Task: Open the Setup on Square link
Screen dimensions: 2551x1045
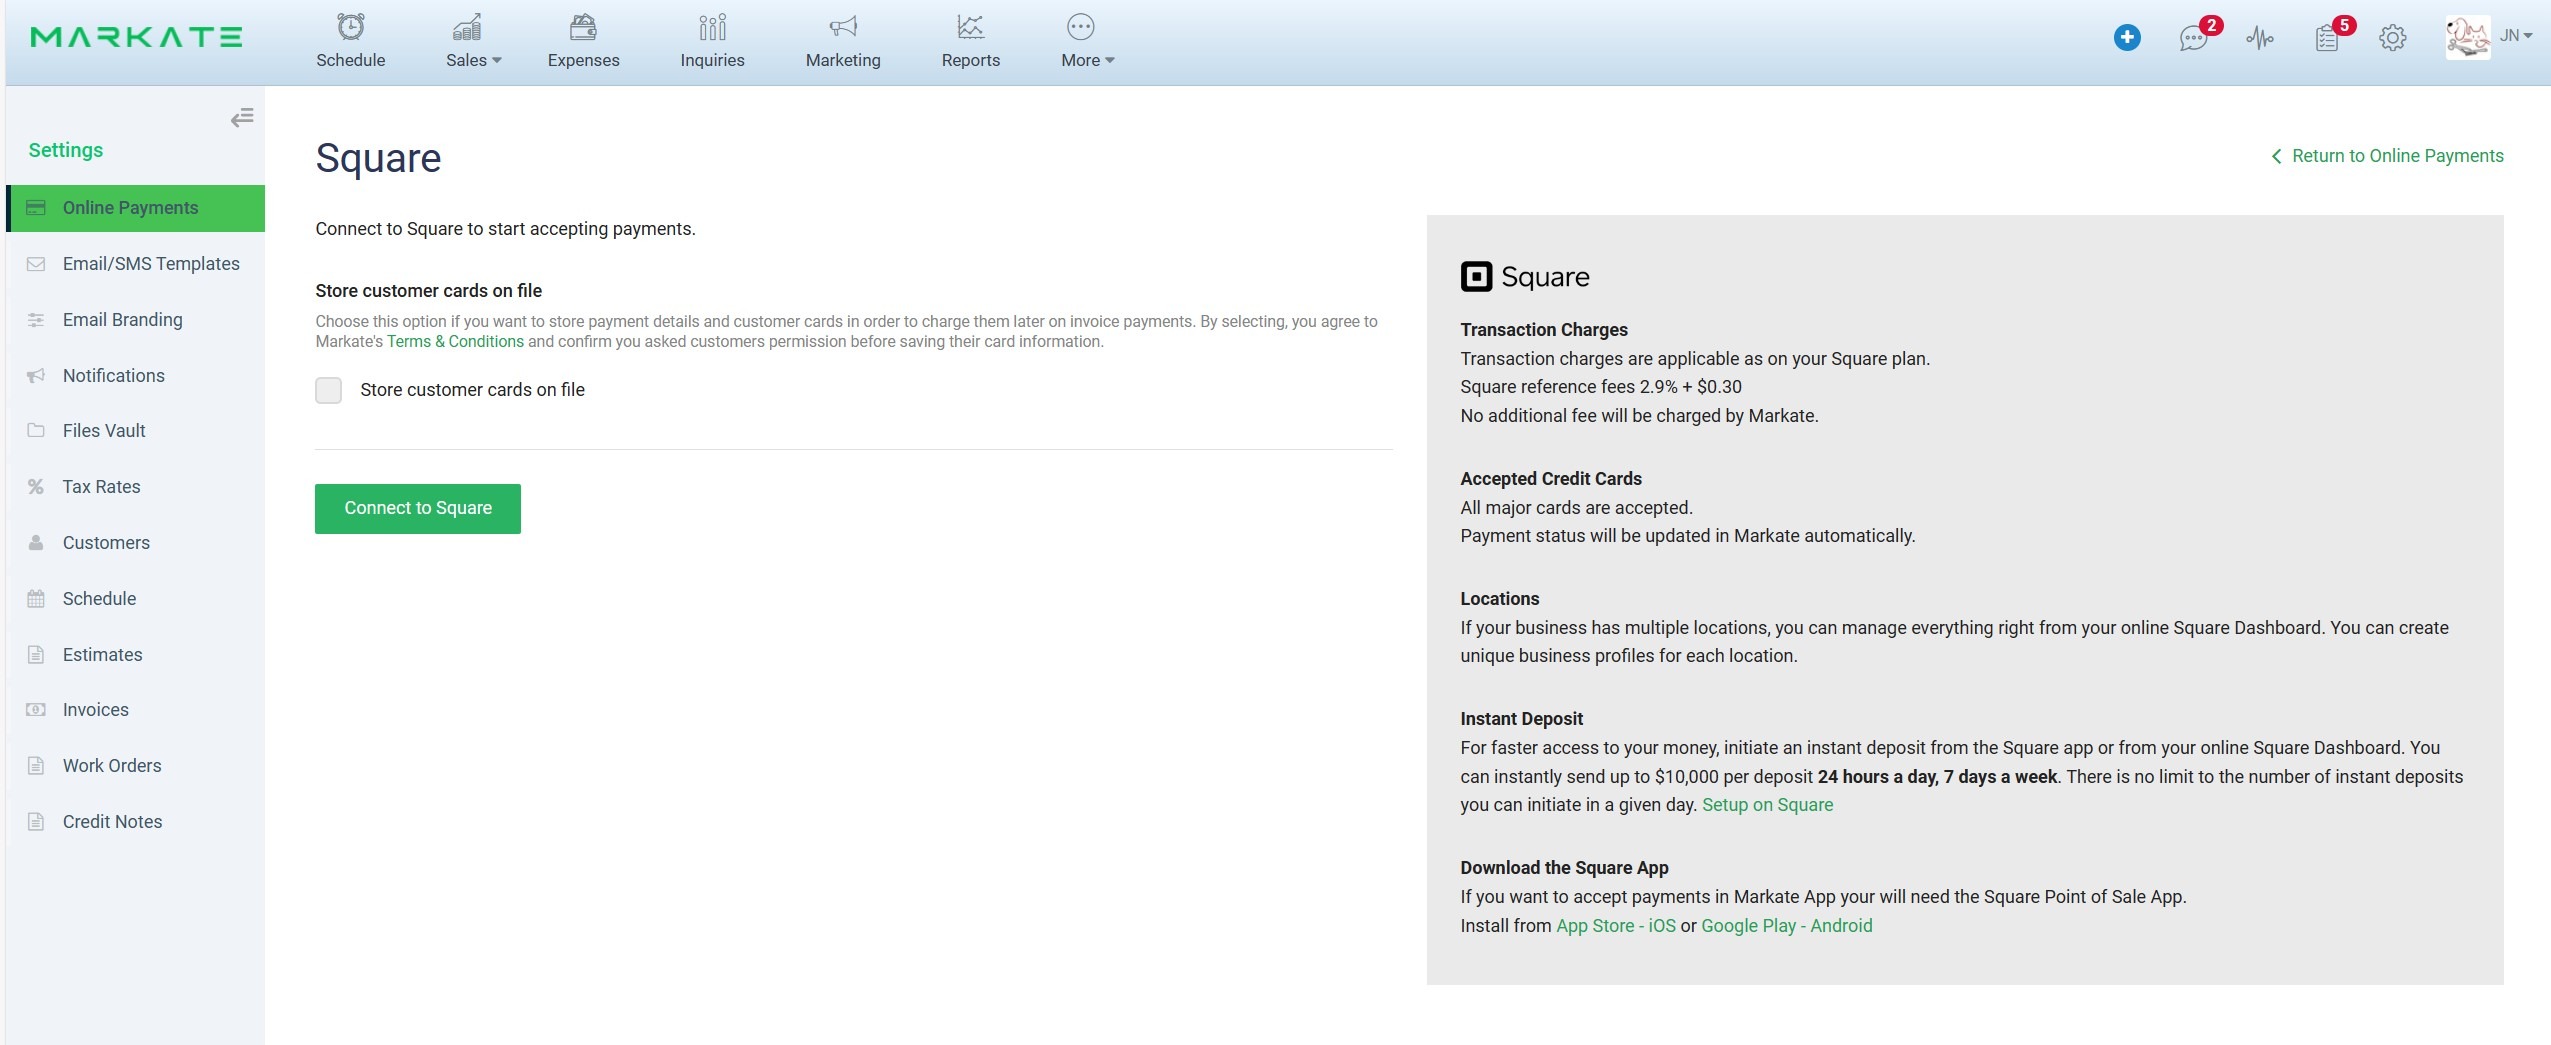Action: point(1767,806)
